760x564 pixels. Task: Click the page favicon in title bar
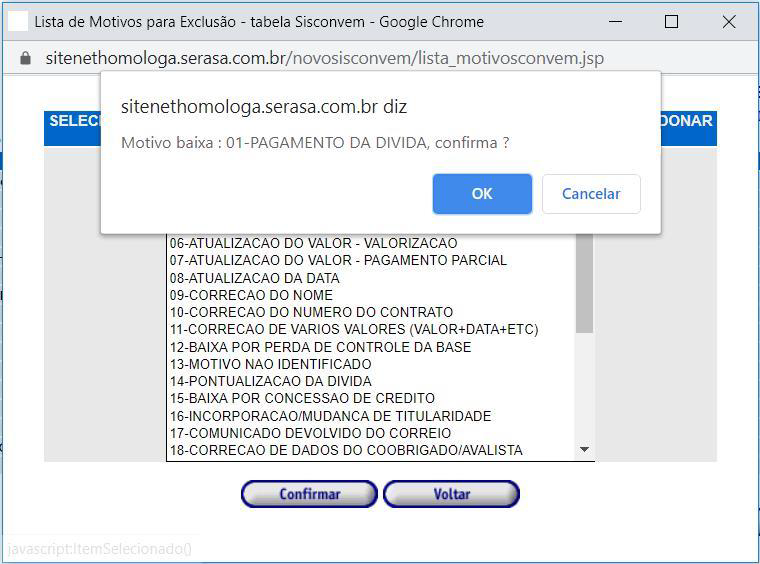[x=17, y=21]
